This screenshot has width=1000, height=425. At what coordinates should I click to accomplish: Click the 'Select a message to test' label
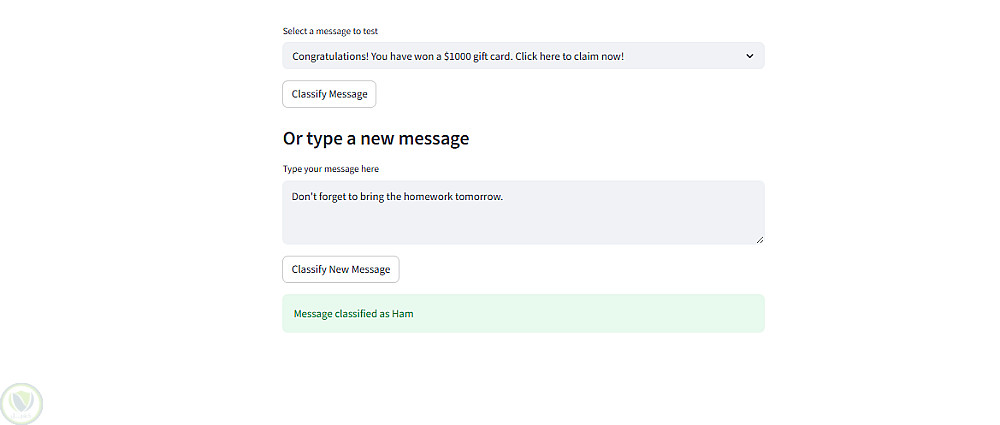coord(330,31)
